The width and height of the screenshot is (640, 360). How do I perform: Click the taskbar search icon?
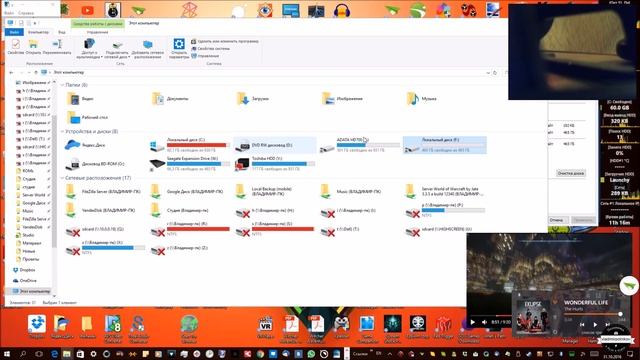click(23, 354)
